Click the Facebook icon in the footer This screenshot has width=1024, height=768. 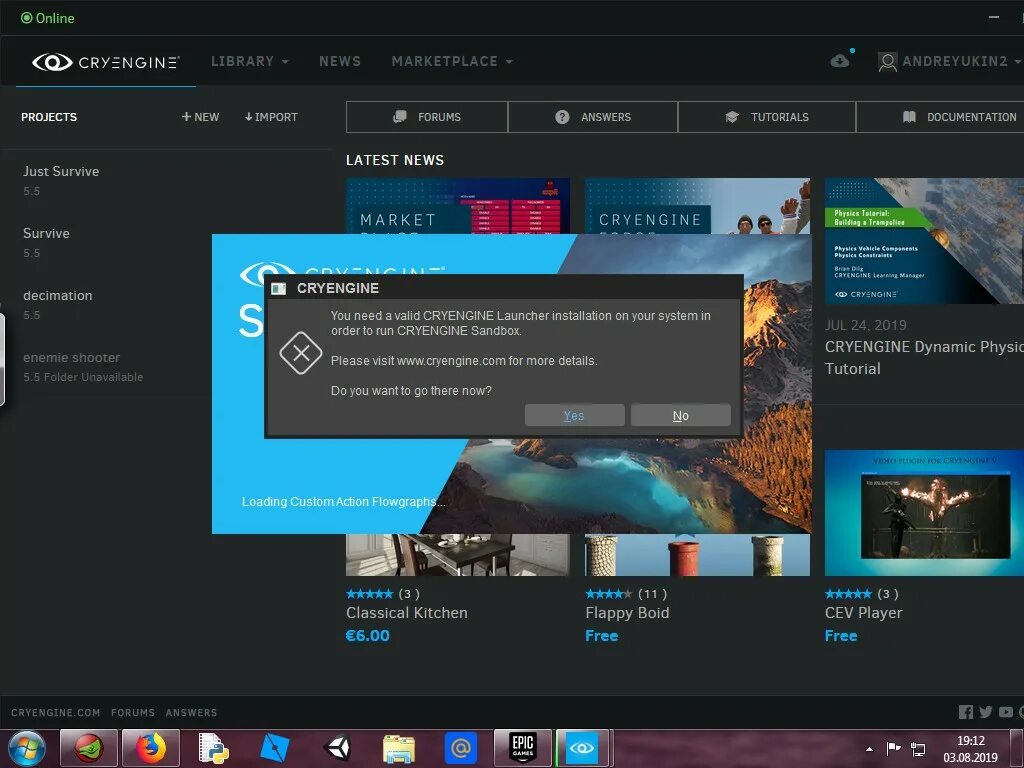[x=966, y=712]
